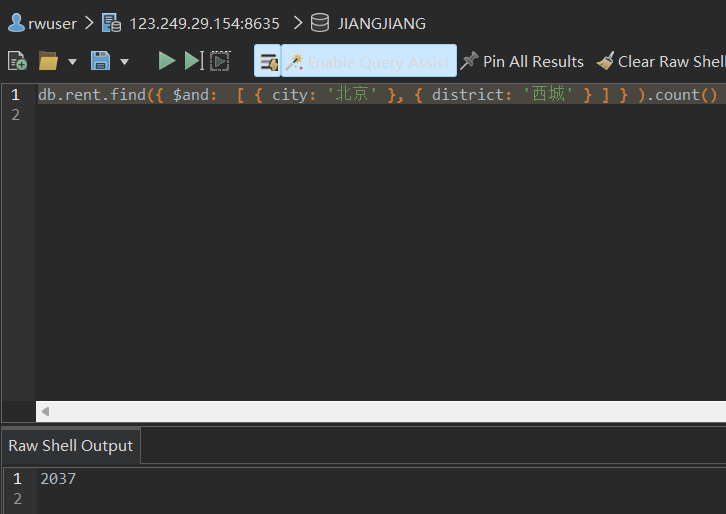This screenshot has height=514, width=726.
Task: Toggle the Enable Query Assist button
Action: coord(369,61)
